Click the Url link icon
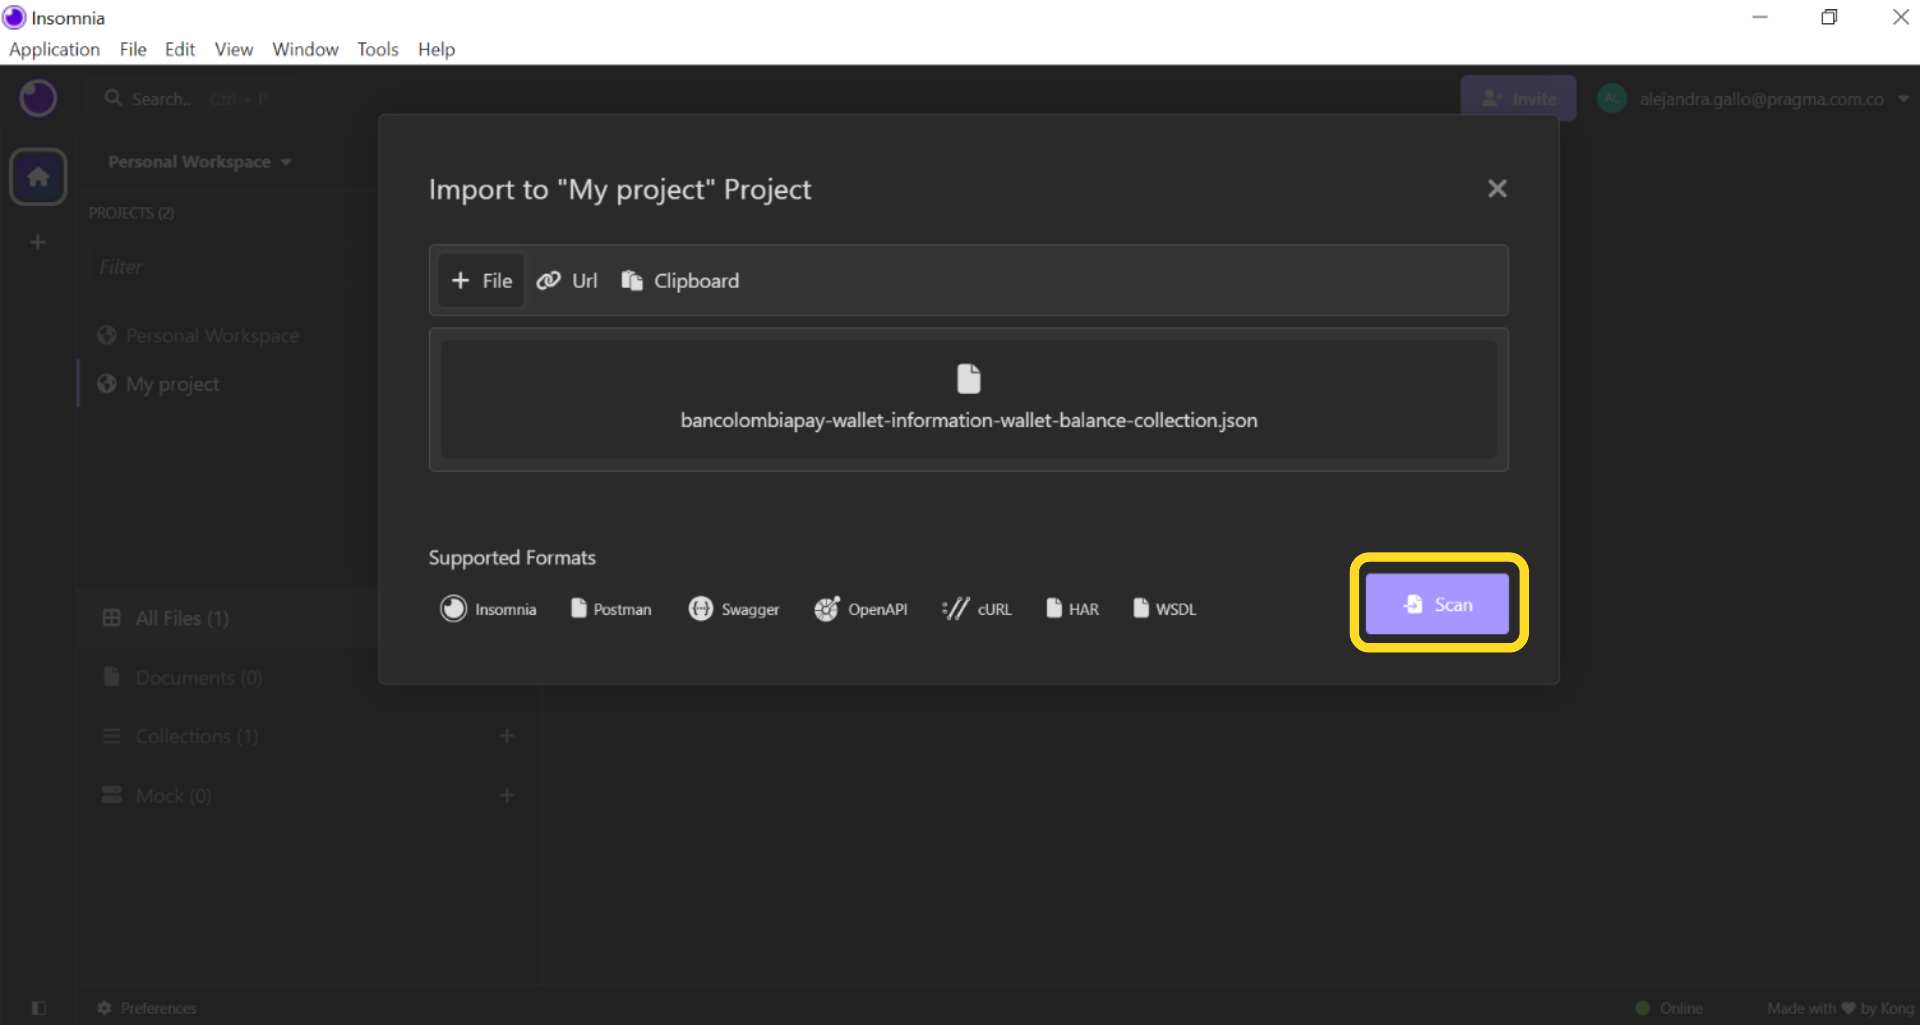 (x=548, y=281)
